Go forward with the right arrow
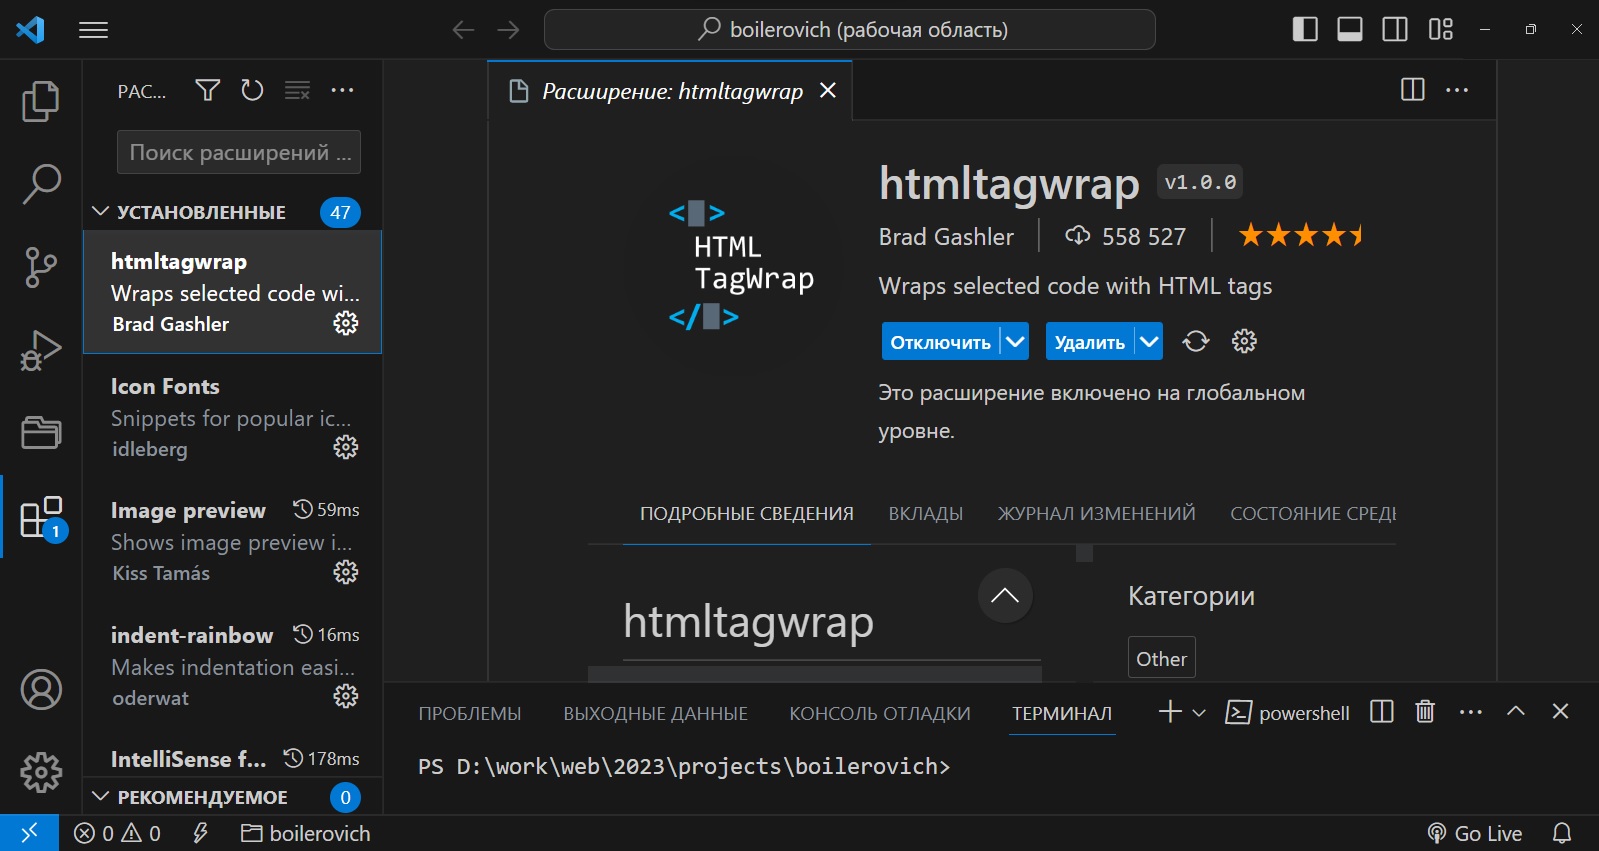 tap(509, 30)
